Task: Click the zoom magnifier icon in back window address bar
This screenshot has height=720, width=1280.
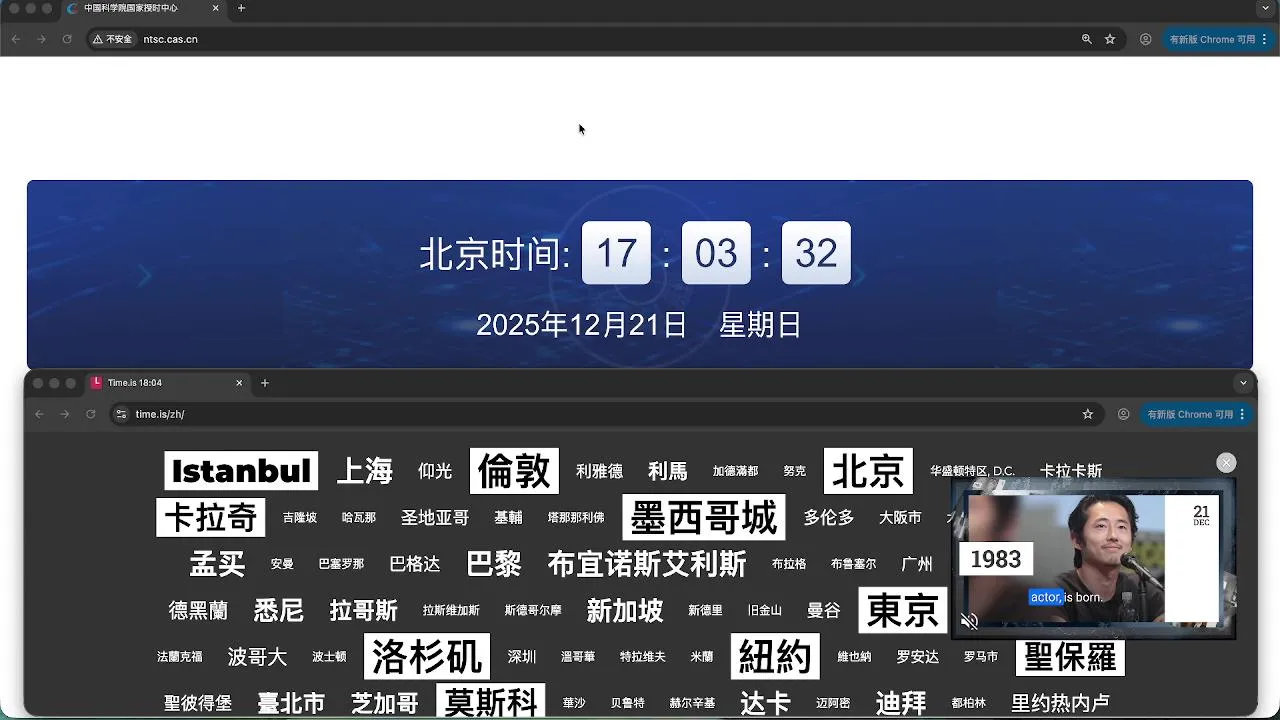Action: [1087, 39]
